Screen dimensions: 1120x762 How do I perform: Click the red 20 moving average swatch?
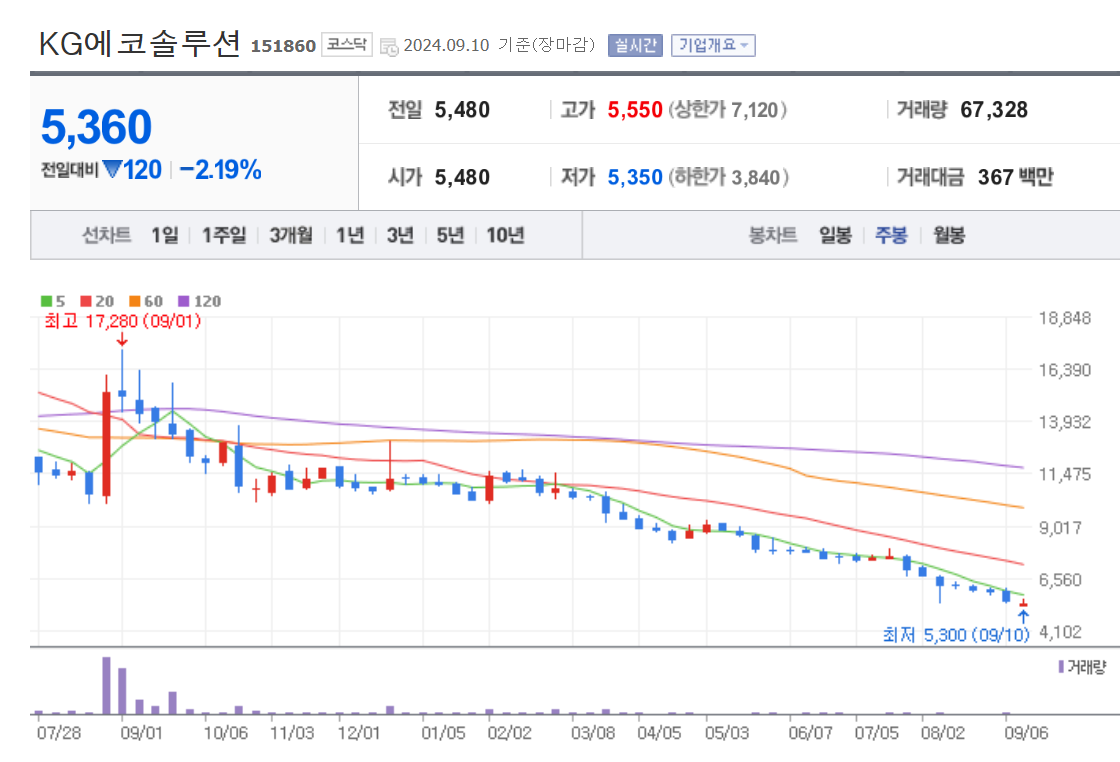(x=86, y=301)
